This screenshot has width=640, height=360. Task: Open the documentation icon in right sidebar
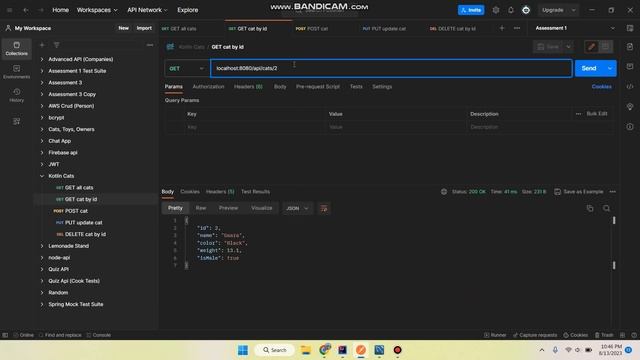click(630, 47)
